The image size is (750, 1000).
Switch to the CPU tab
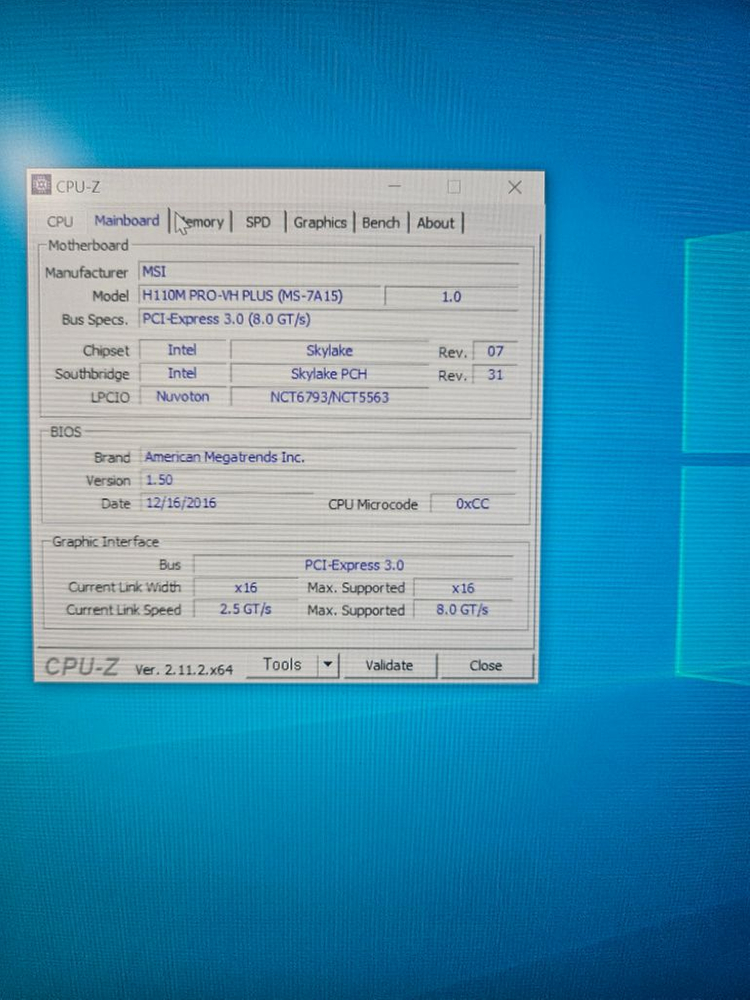click(59, 222)
